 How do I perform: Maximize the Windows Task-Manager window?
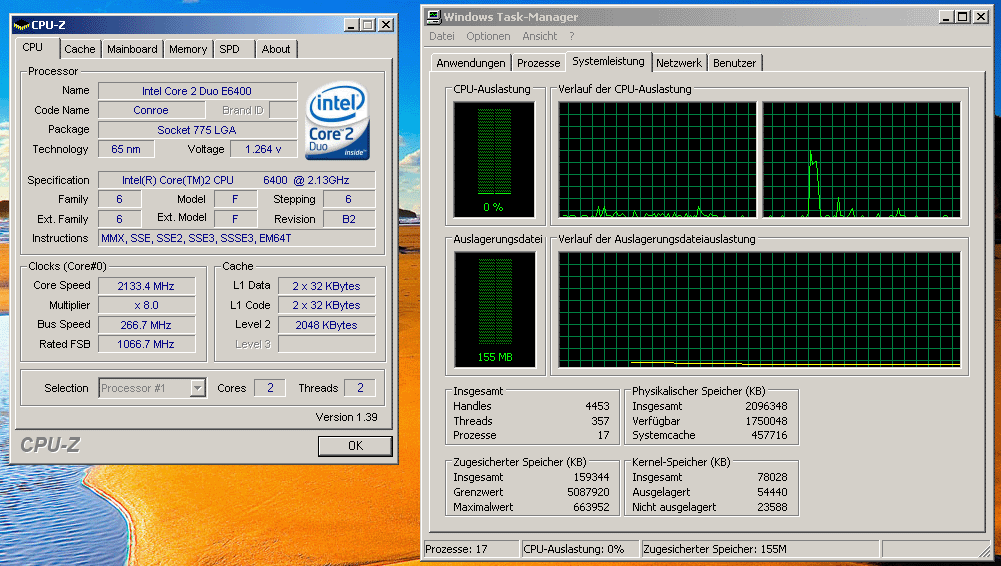(x=963, y=17)
